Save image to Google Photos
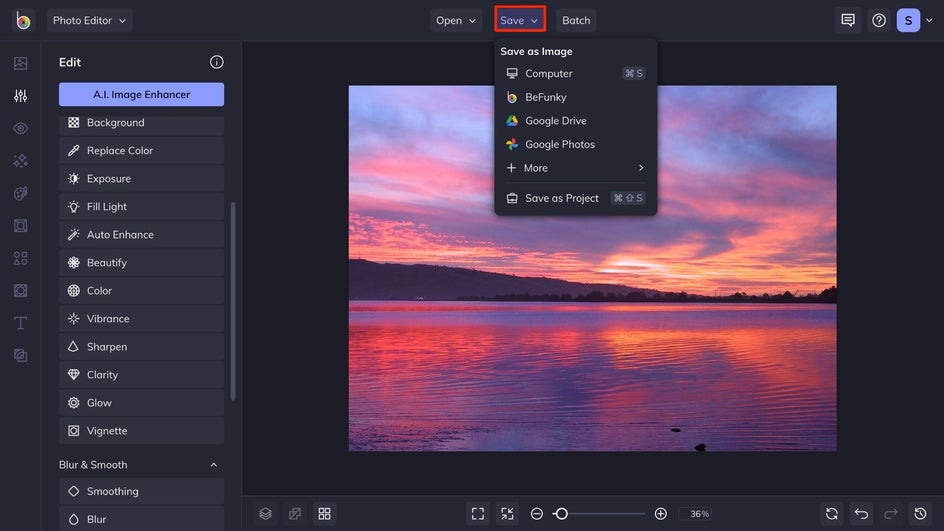This screenshot has width=944, height=531. click(576, 144)
